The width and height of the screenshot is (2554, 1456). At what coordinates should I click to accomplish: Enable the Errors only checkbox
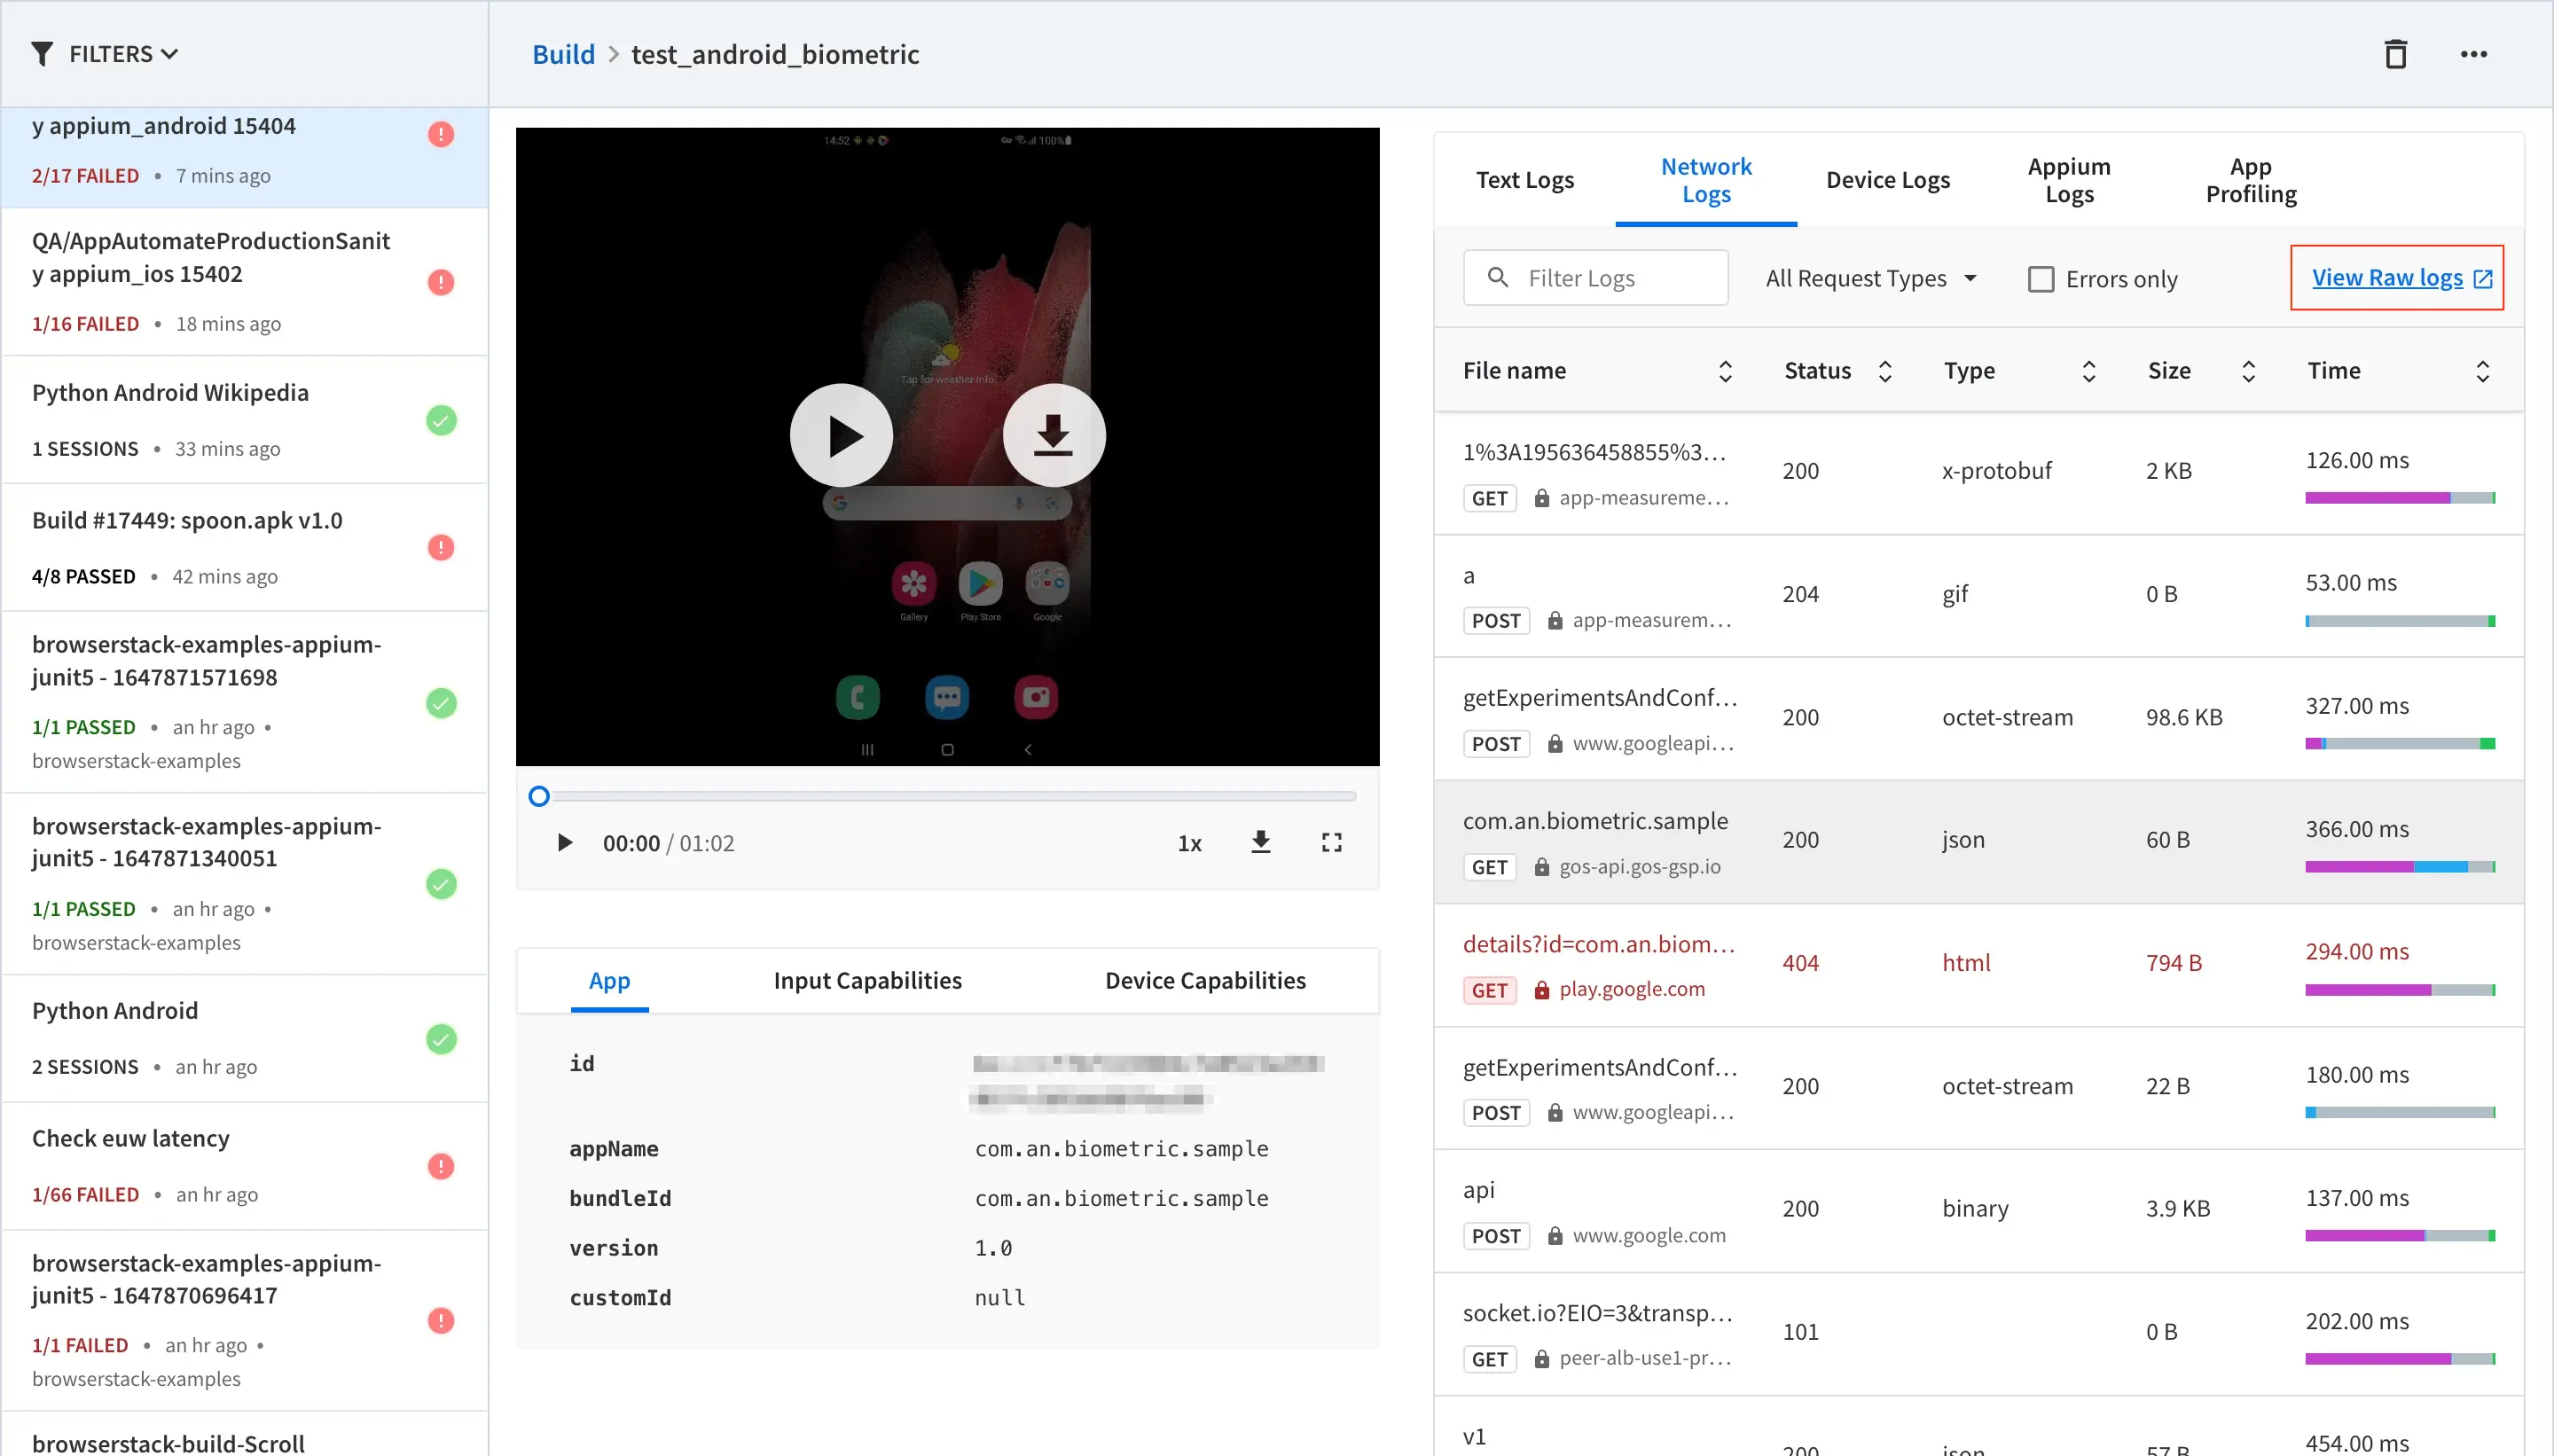(x=2040, y=279)
